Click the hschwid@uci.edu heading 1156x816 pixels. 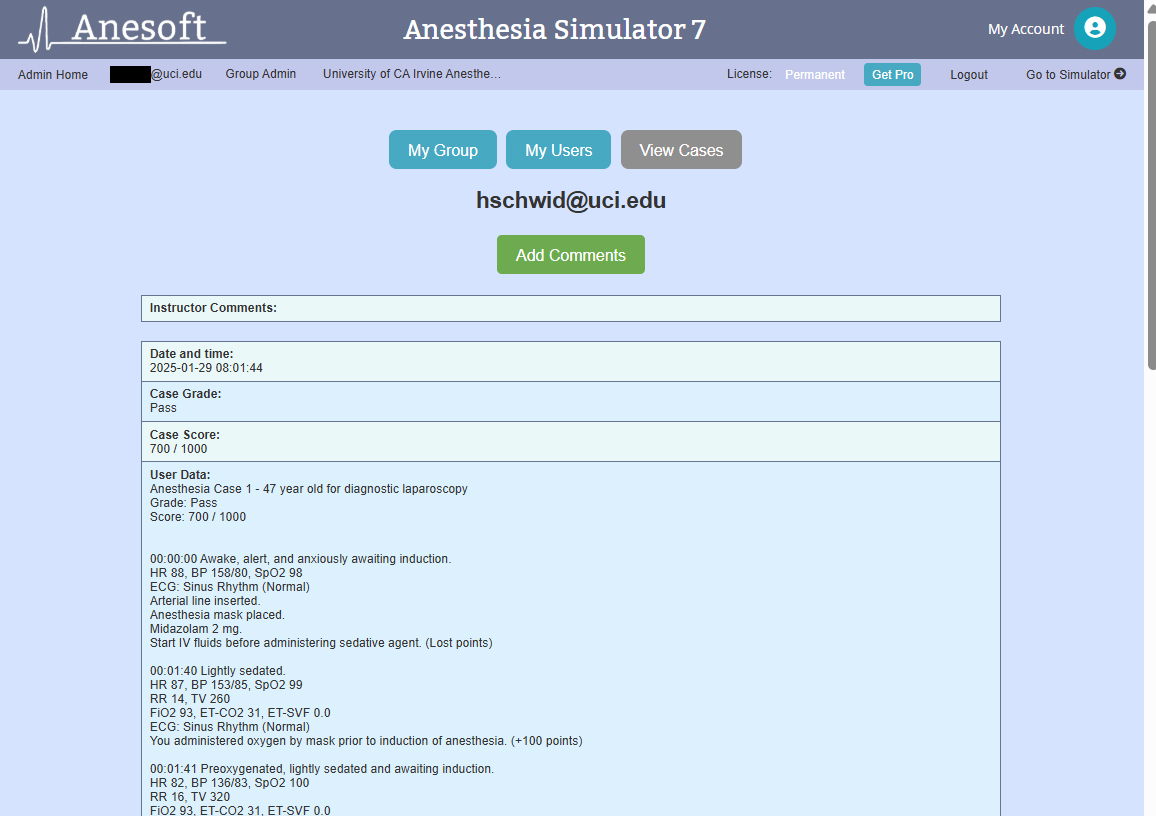pyautogui.click(x=571, y=200)
